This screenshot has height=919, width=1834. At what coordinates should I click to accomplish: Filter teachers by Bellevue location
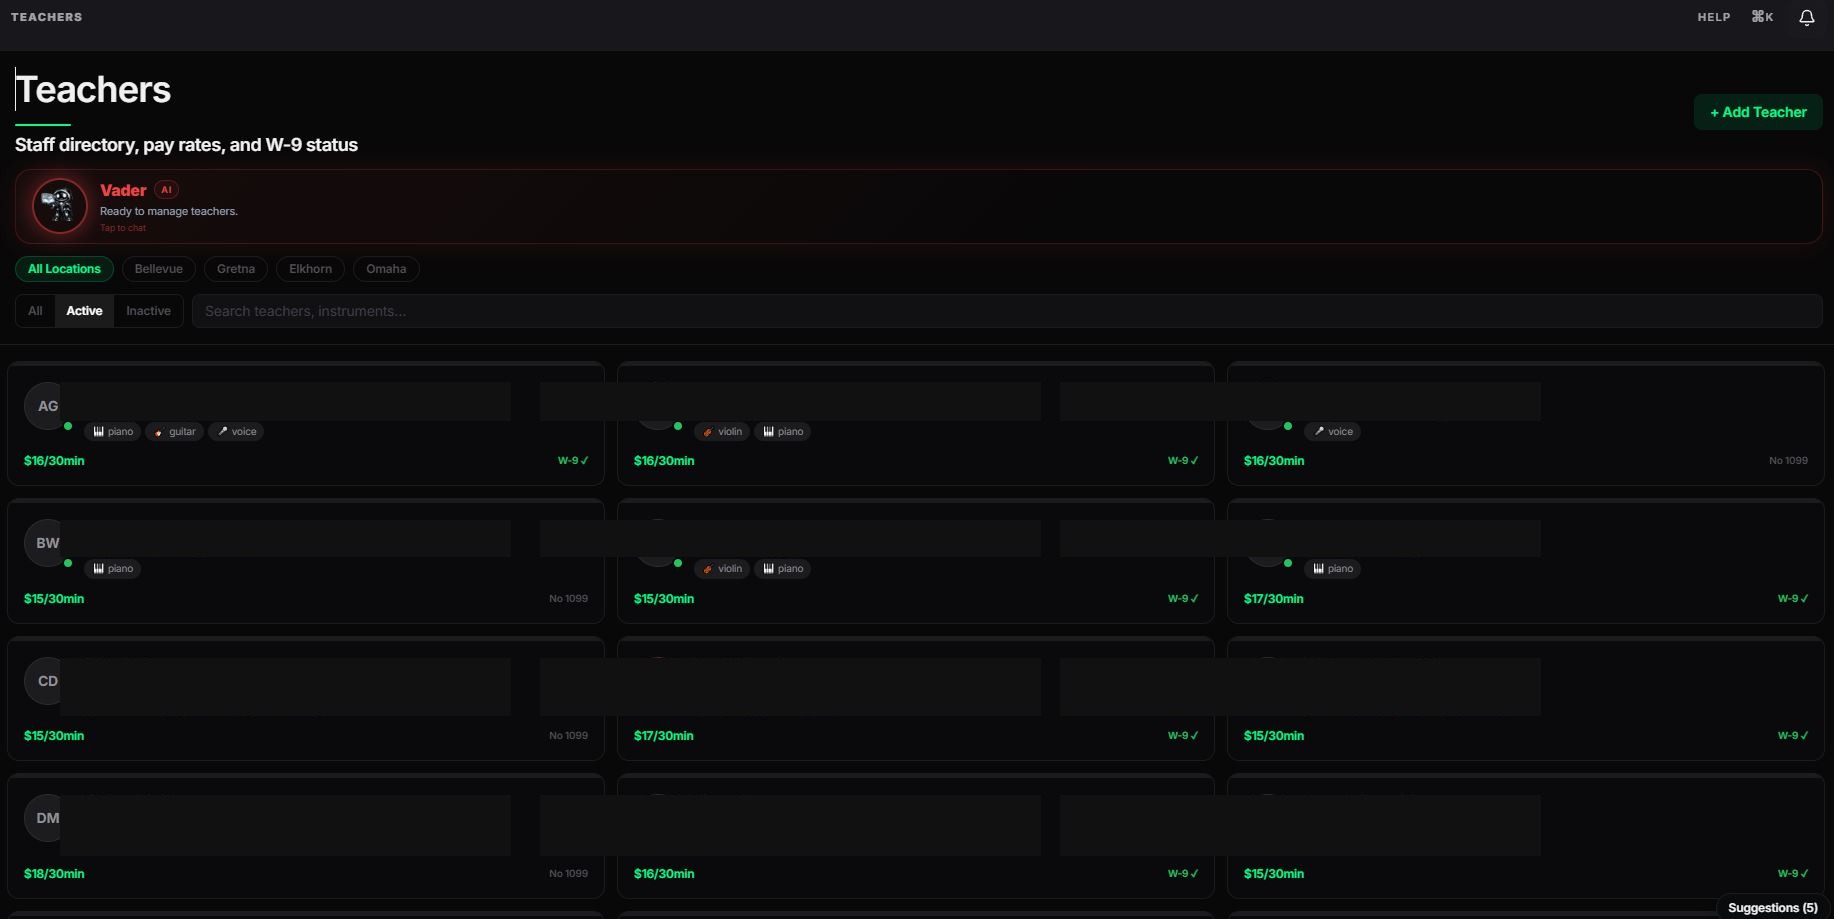[x=158, y=269]
